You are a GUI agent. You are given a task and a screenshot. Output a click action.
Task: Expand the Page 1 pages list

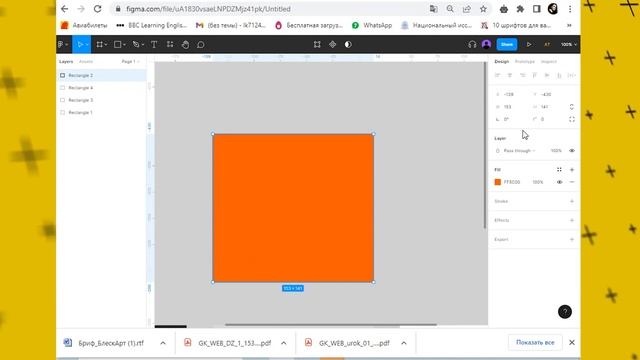(x=131, y=61)
